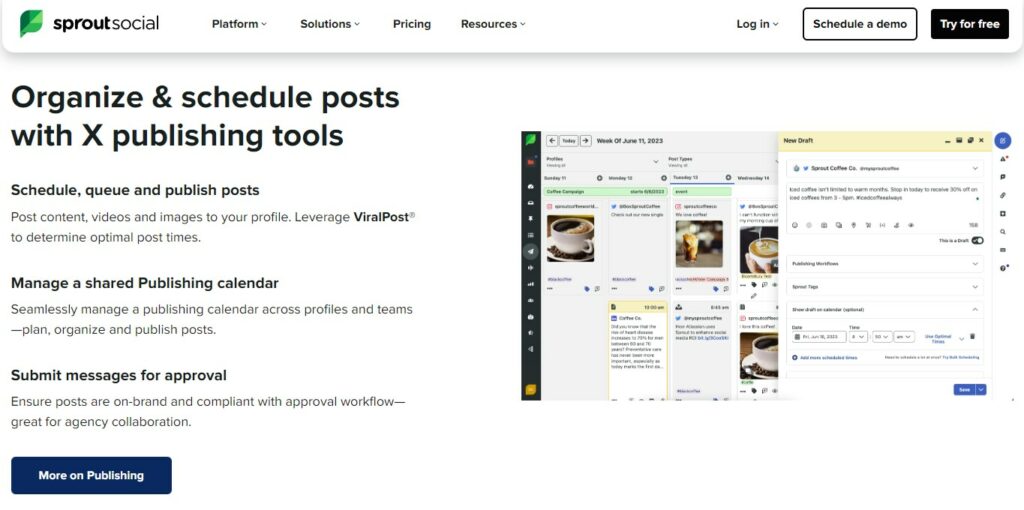1024x510 pixels.
Task: Open the hour dropdown in Time
Action: pyautogui.click(x=859, y=336)
